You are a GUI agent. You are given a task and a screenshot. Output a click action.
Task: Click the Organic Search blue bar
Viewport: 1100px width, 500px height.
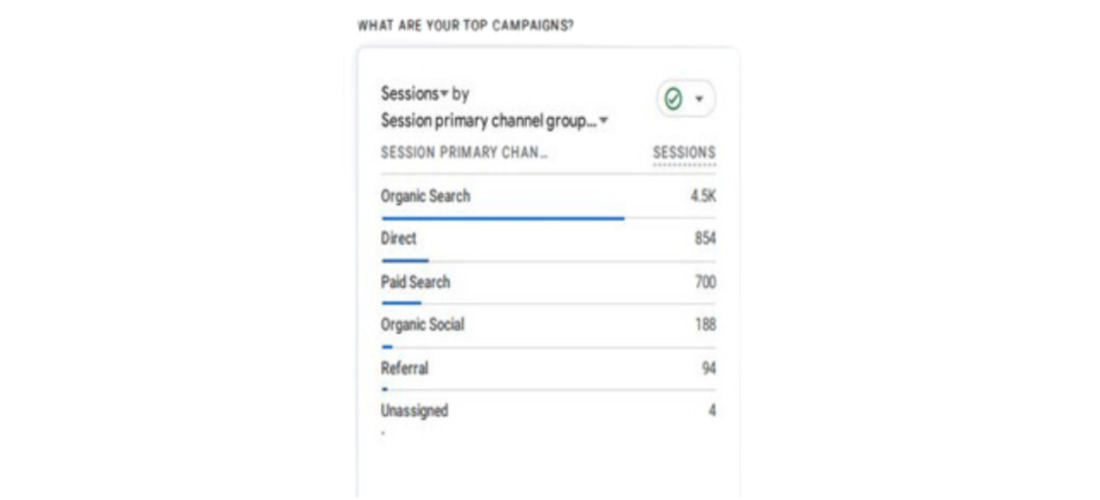503,218
